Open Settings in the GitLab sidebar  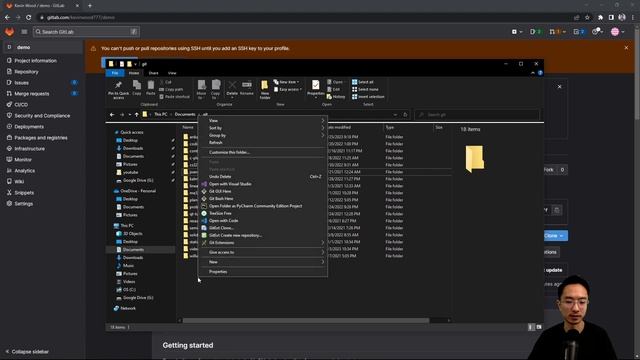click(23, 204)
